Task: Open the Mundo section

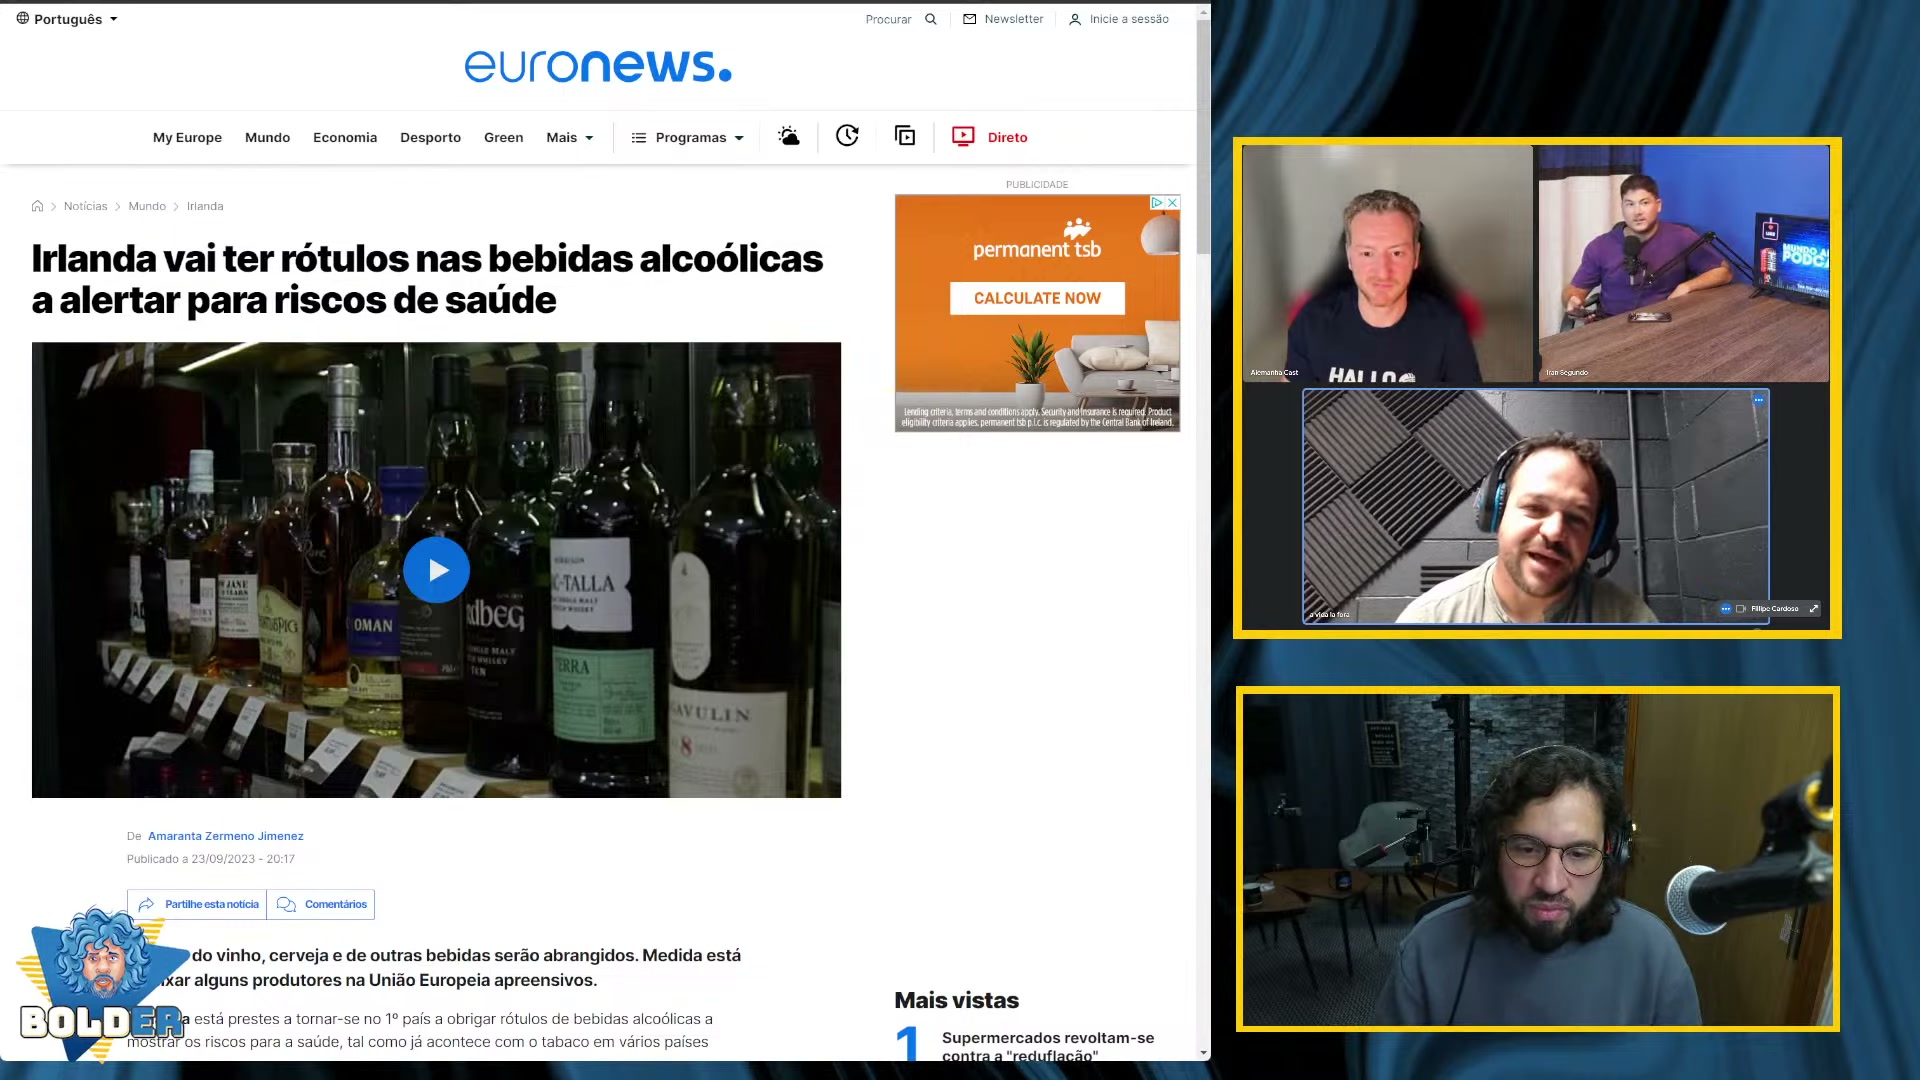Action: coord(267,138)
